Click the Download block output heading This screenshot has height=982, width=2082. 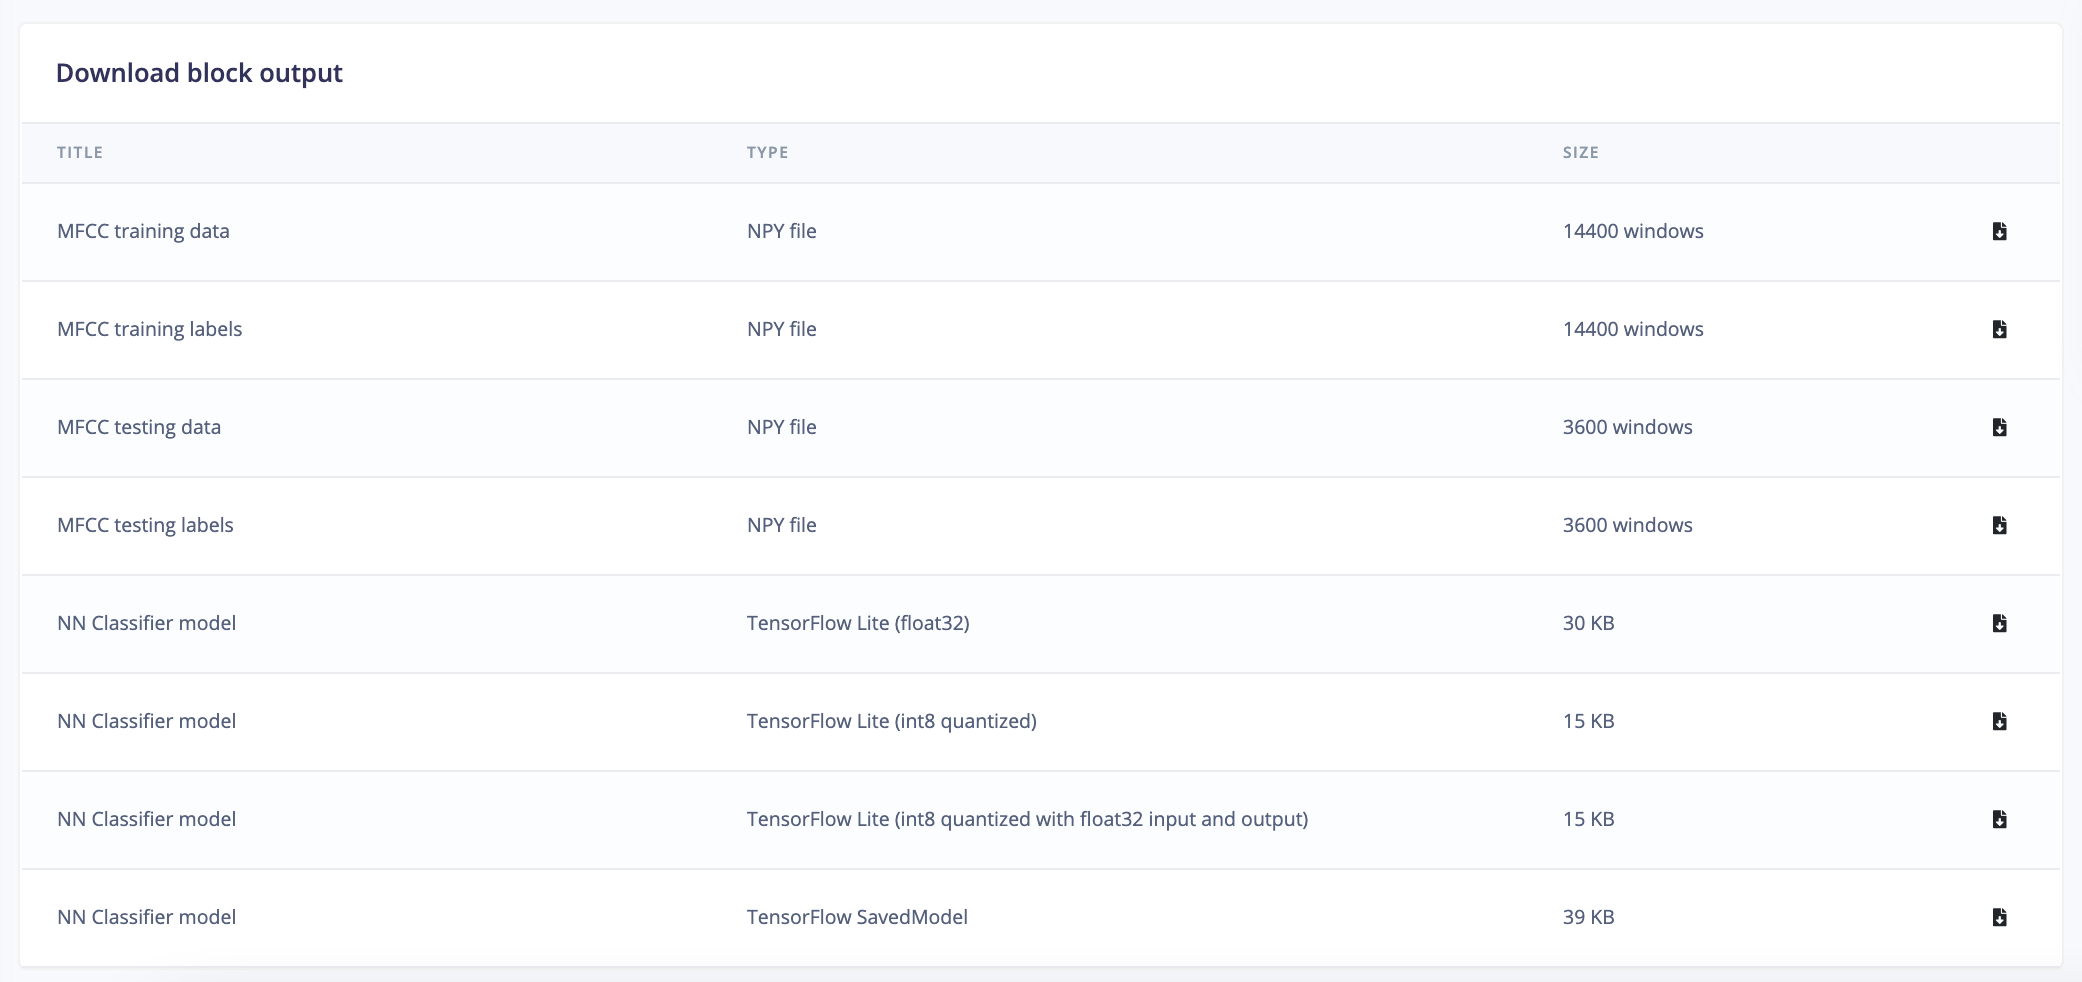[x=199, y=73]
